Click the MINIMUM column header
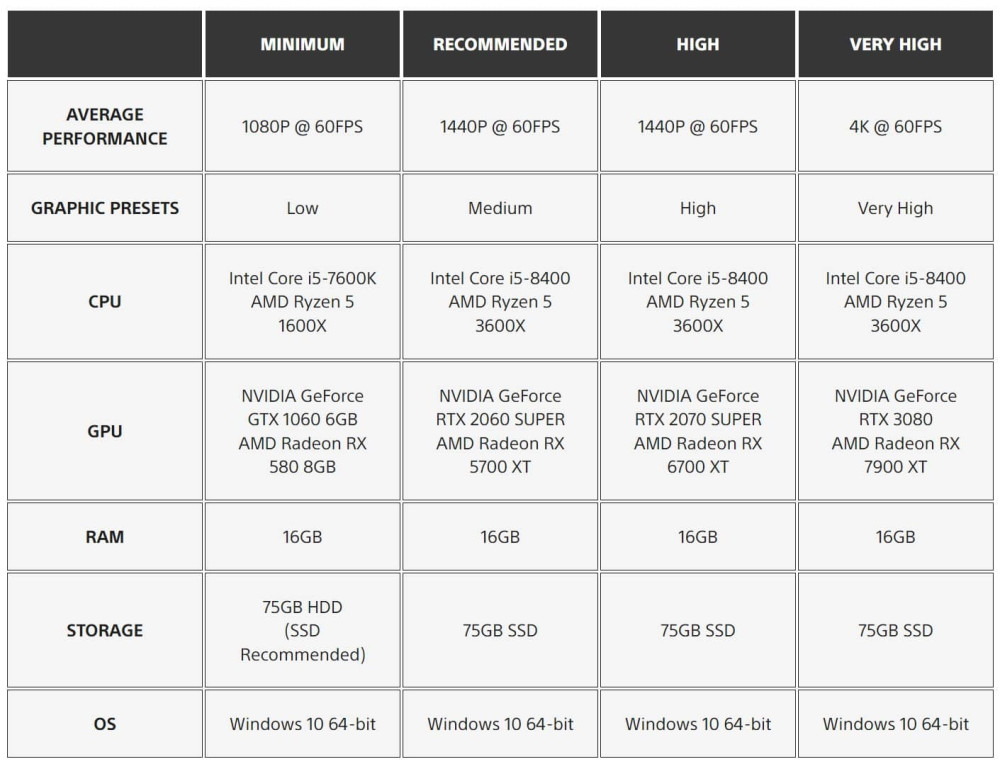The image size is (1000, 764). (302, 44)
